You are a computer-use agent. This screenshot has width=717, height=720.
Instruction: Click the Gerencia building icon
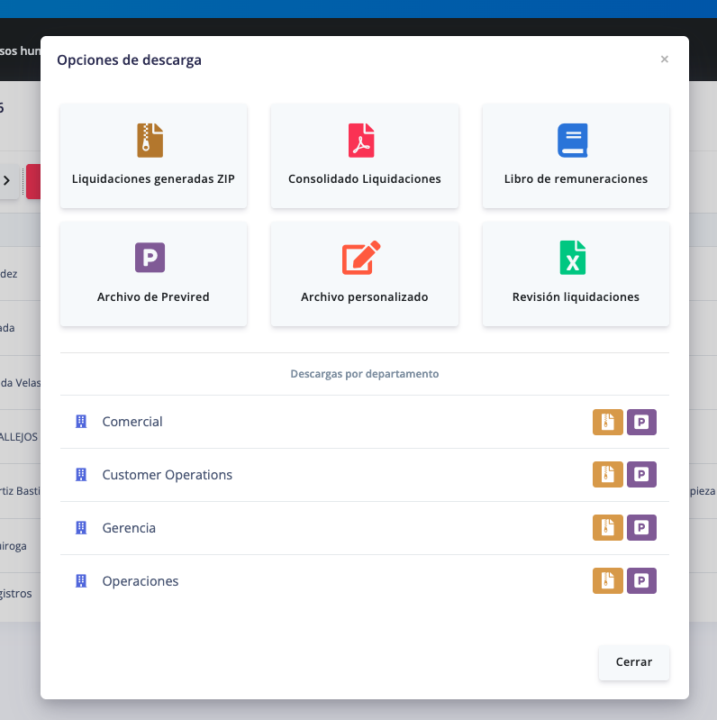[81, 528]
